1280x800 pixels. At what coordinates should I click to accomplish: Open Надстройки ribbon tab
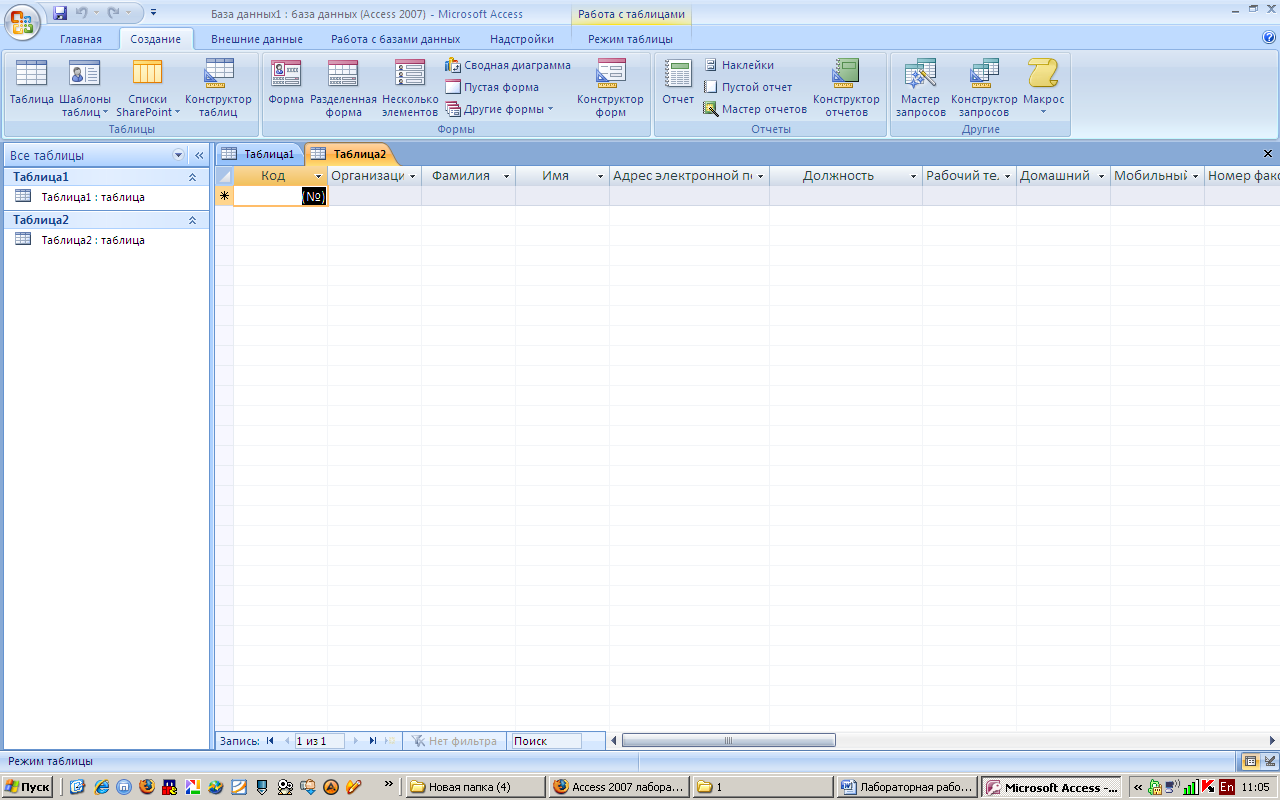tap(522, 39)
